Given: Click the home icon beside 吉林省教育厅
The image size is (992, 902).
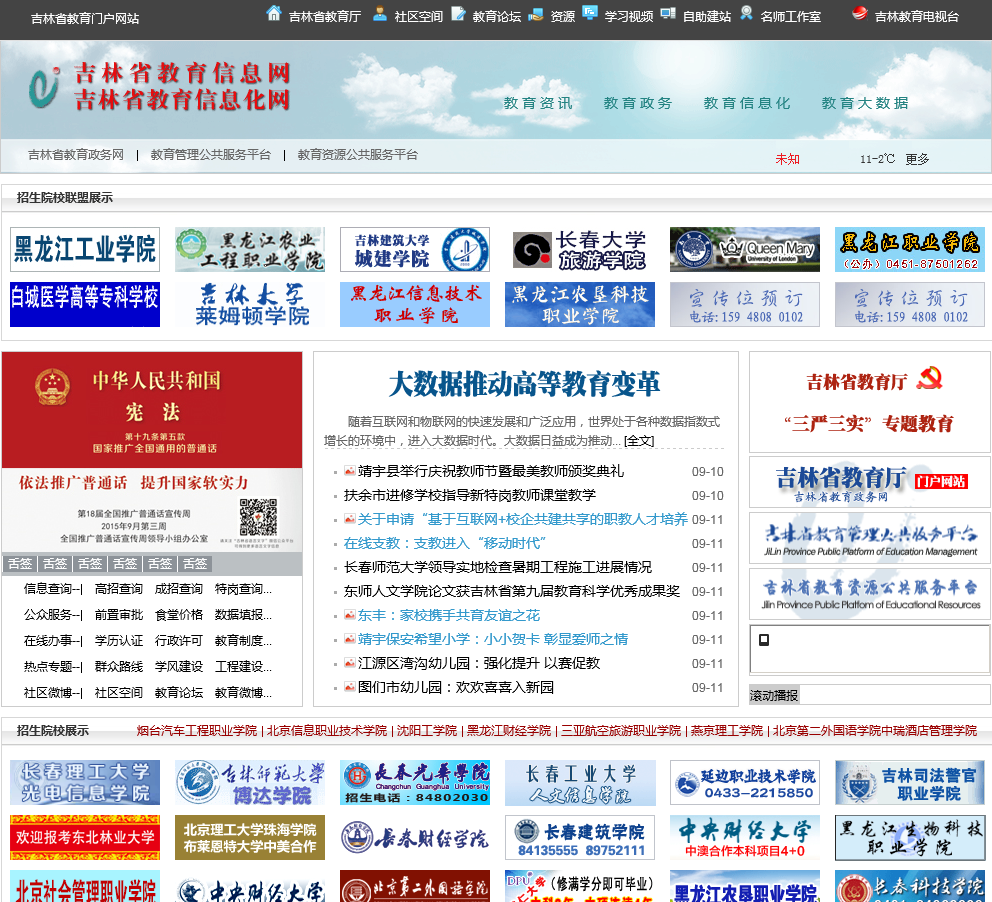Looking at the screenshot, I should pos(273,13).
